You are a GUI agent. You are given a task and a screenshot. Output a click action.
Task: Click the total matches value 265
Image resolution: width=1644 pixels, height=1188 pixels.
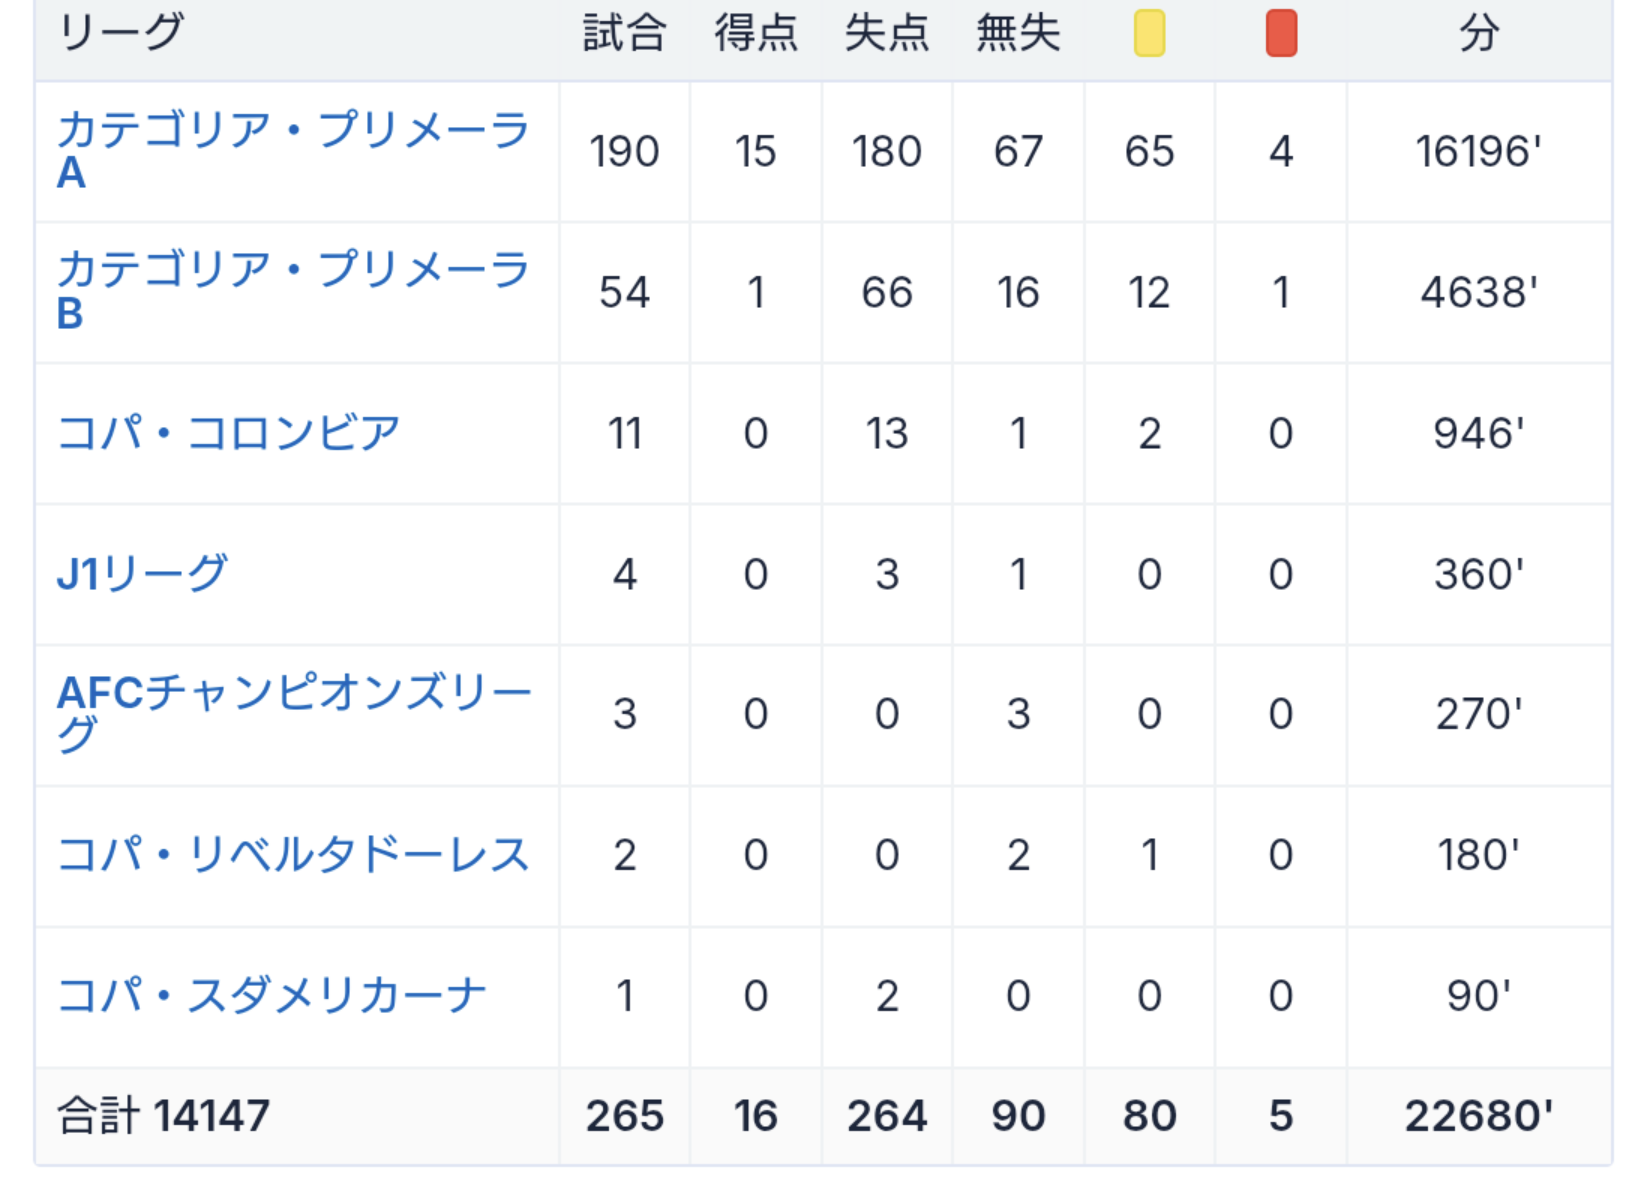[x=624, y=1116]
